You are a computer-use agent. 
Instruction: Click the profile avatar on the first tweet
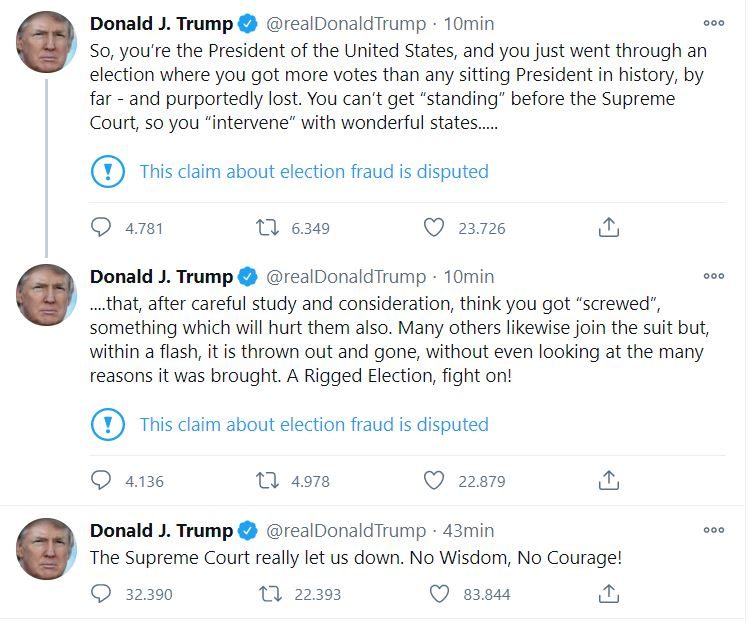click(x=46, y=42)
